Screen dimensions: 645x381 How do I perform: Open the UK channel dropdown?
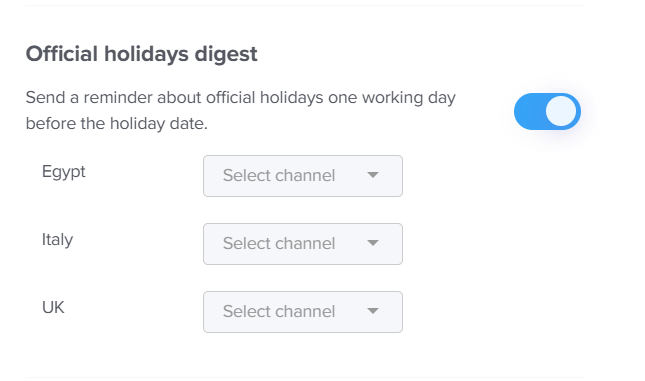click(x=303, y=312)
